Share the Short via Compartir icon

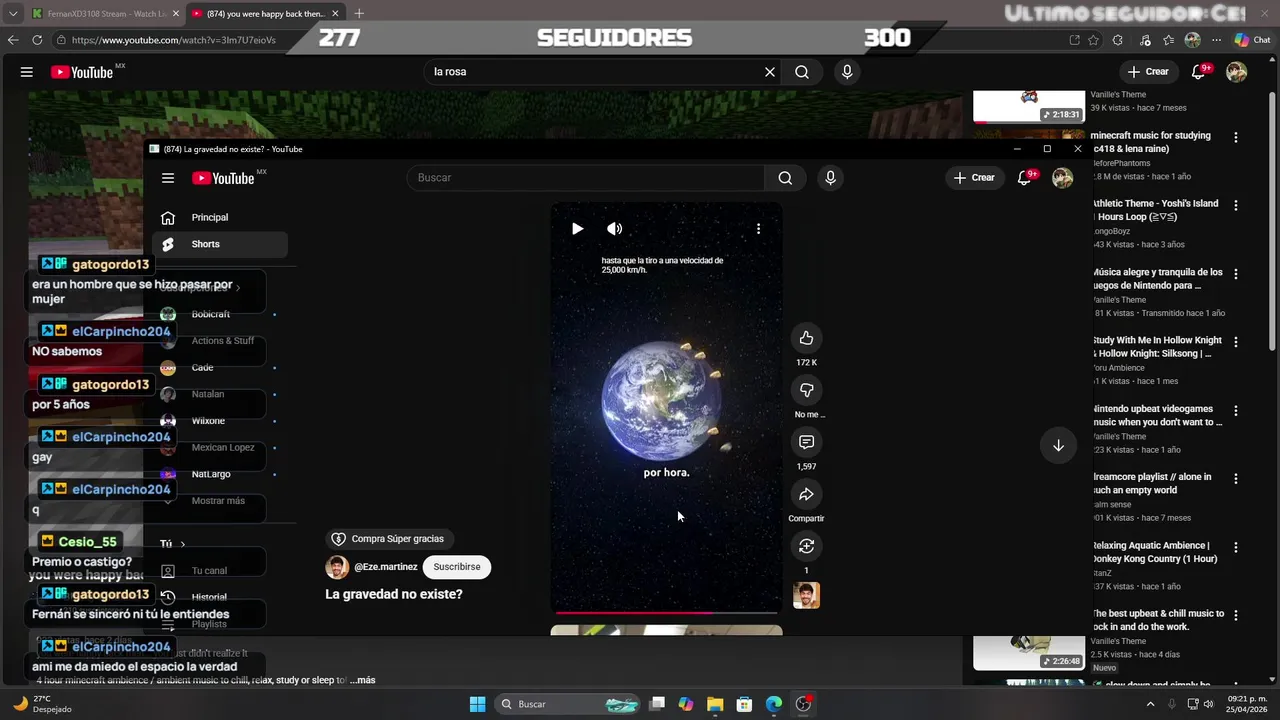tap(806, 494)
